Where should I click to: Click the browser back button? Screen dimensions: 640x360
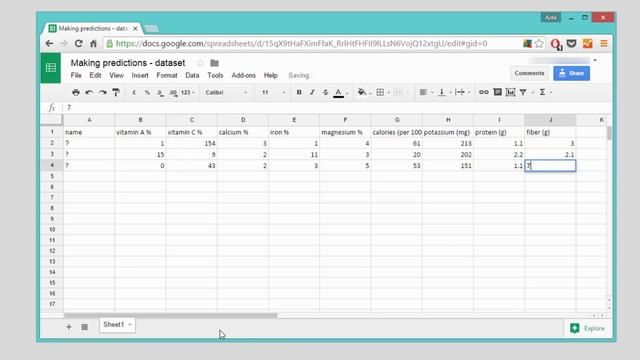[x=49, y=44]
